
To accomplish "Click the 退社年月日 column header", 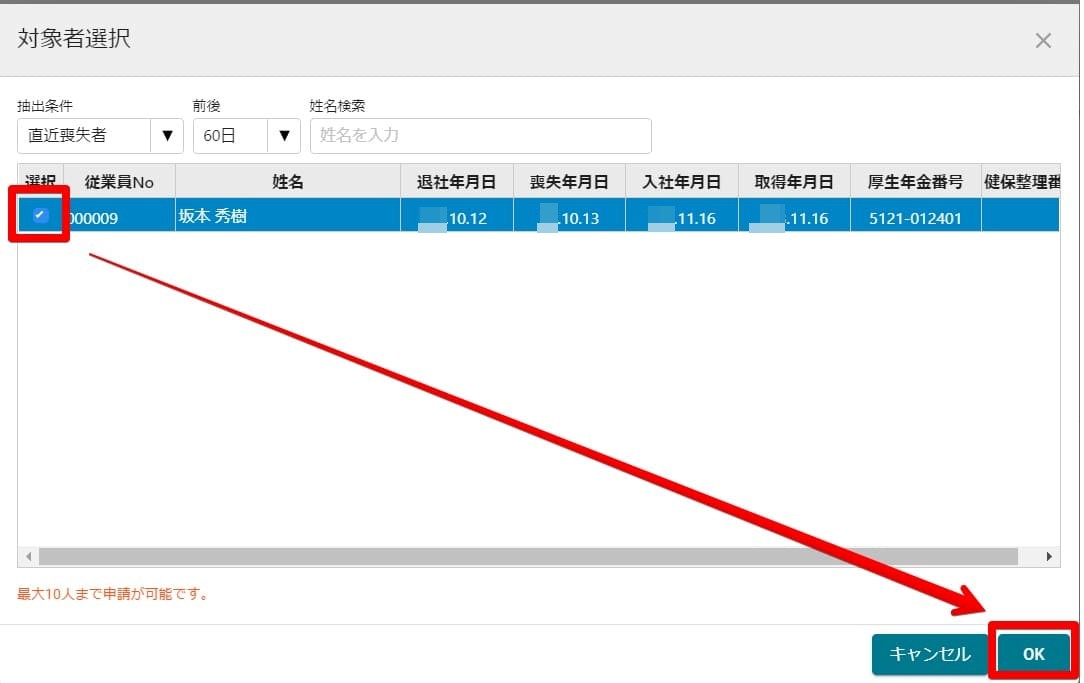I will (457, 182).
